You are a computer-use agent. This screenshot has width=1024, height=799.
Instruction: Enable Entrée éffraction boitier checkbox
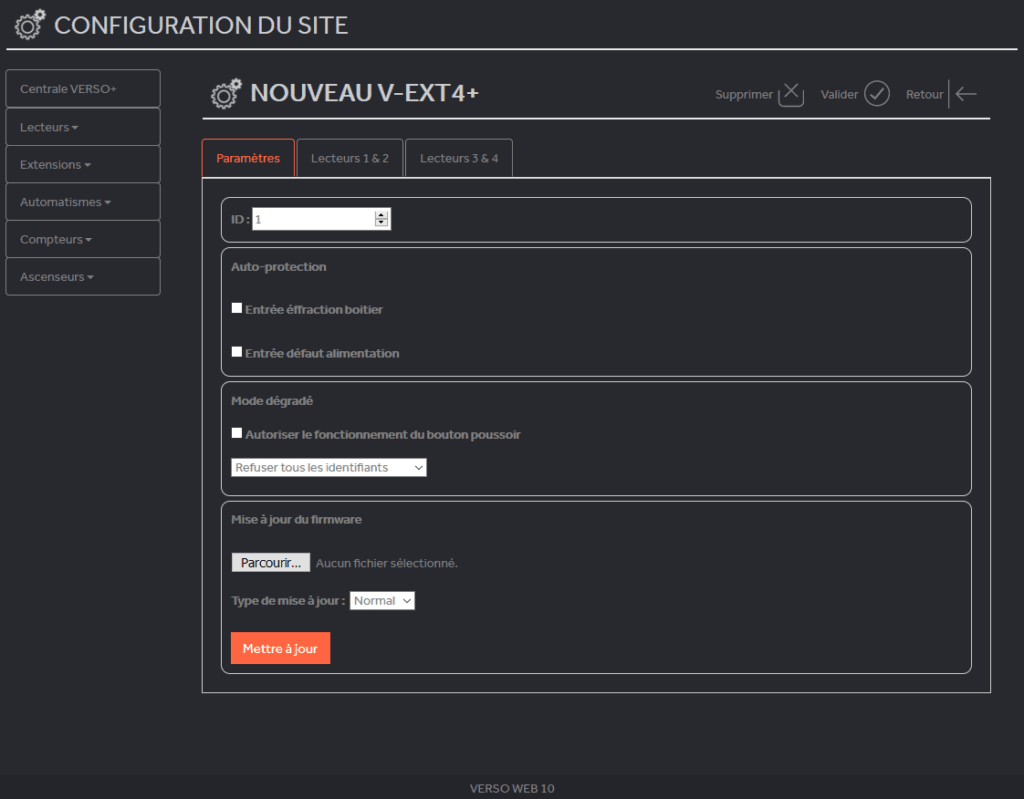click(236, 308)
